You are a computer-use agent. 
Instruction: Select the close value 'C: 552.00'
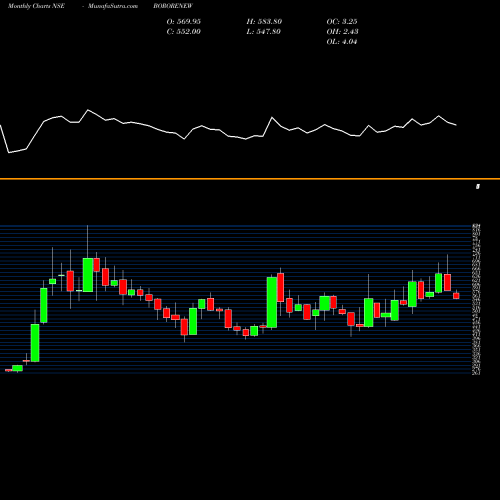(184, 32)
